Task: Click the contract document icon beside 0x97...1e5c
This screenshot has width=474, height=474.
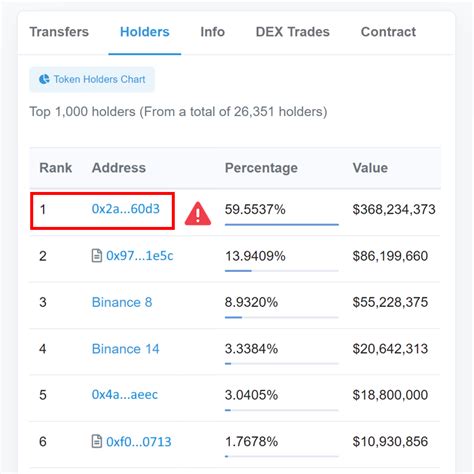Action: pos(97,256)
